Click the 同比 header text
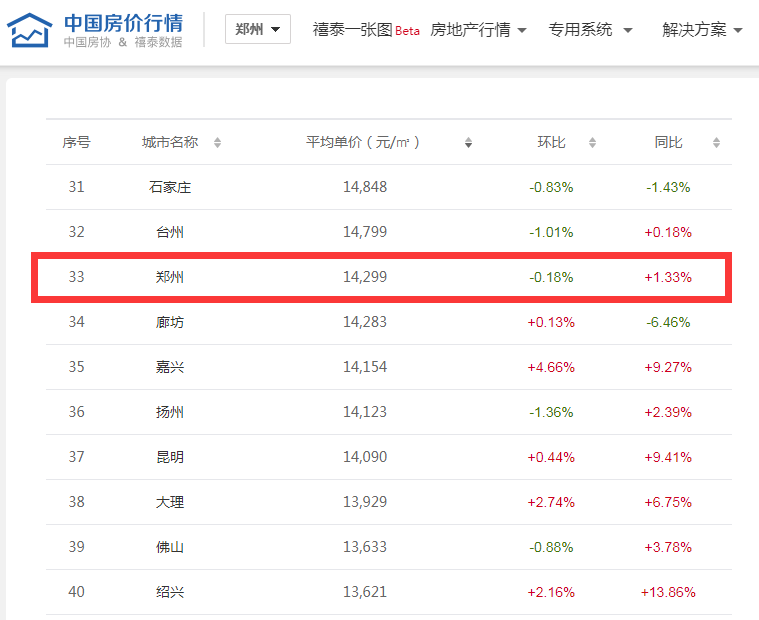 pyautogui.click(x=668, y=142)
